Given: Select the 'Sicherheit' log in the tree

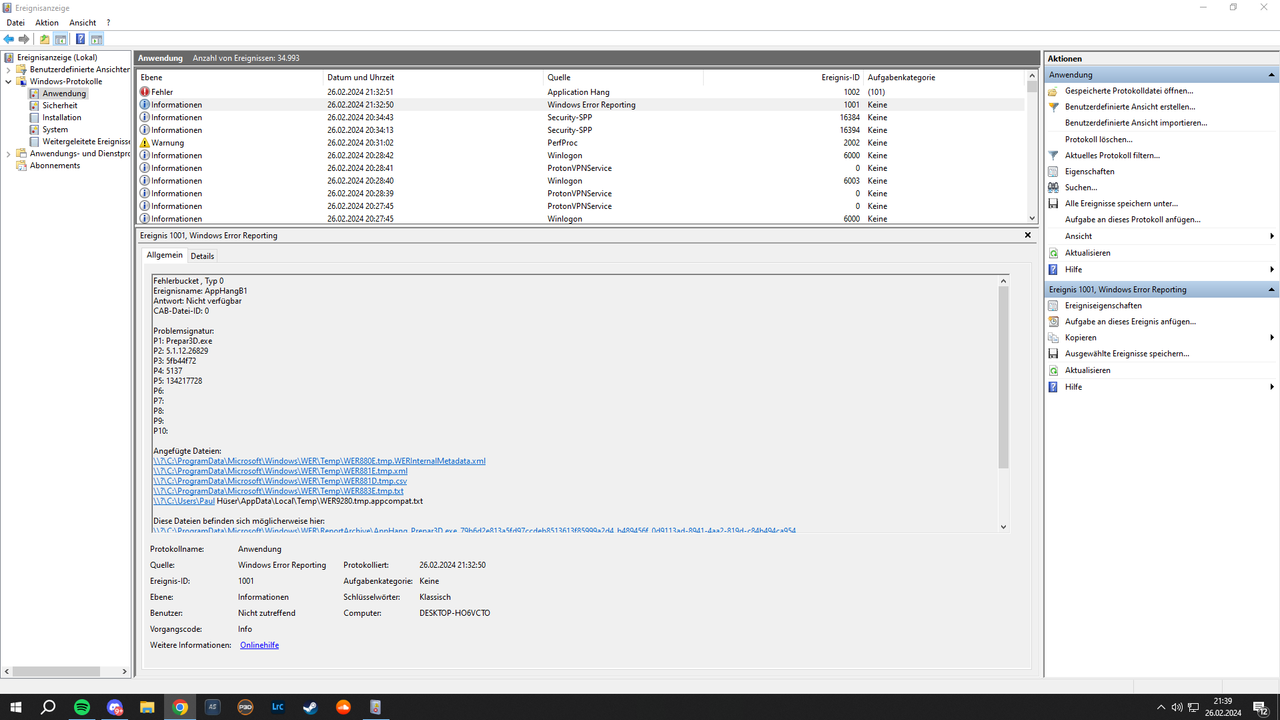Looking at the screenshot, I should click(60, 106).
